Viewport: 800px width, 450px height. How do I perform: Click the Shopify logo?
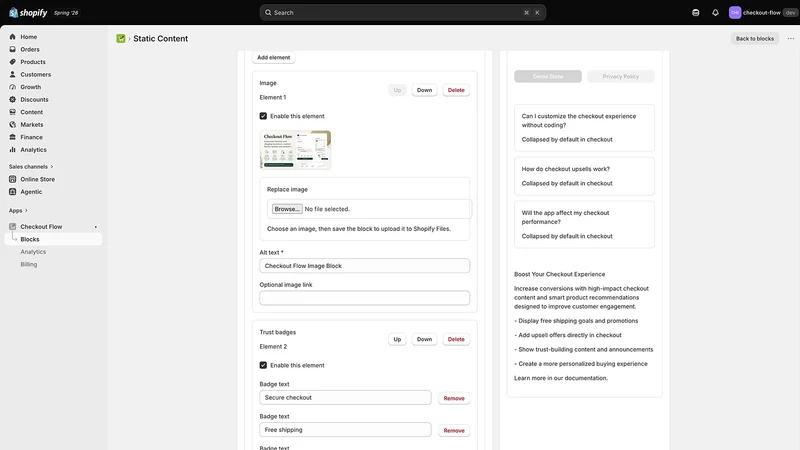pos(28,13)
